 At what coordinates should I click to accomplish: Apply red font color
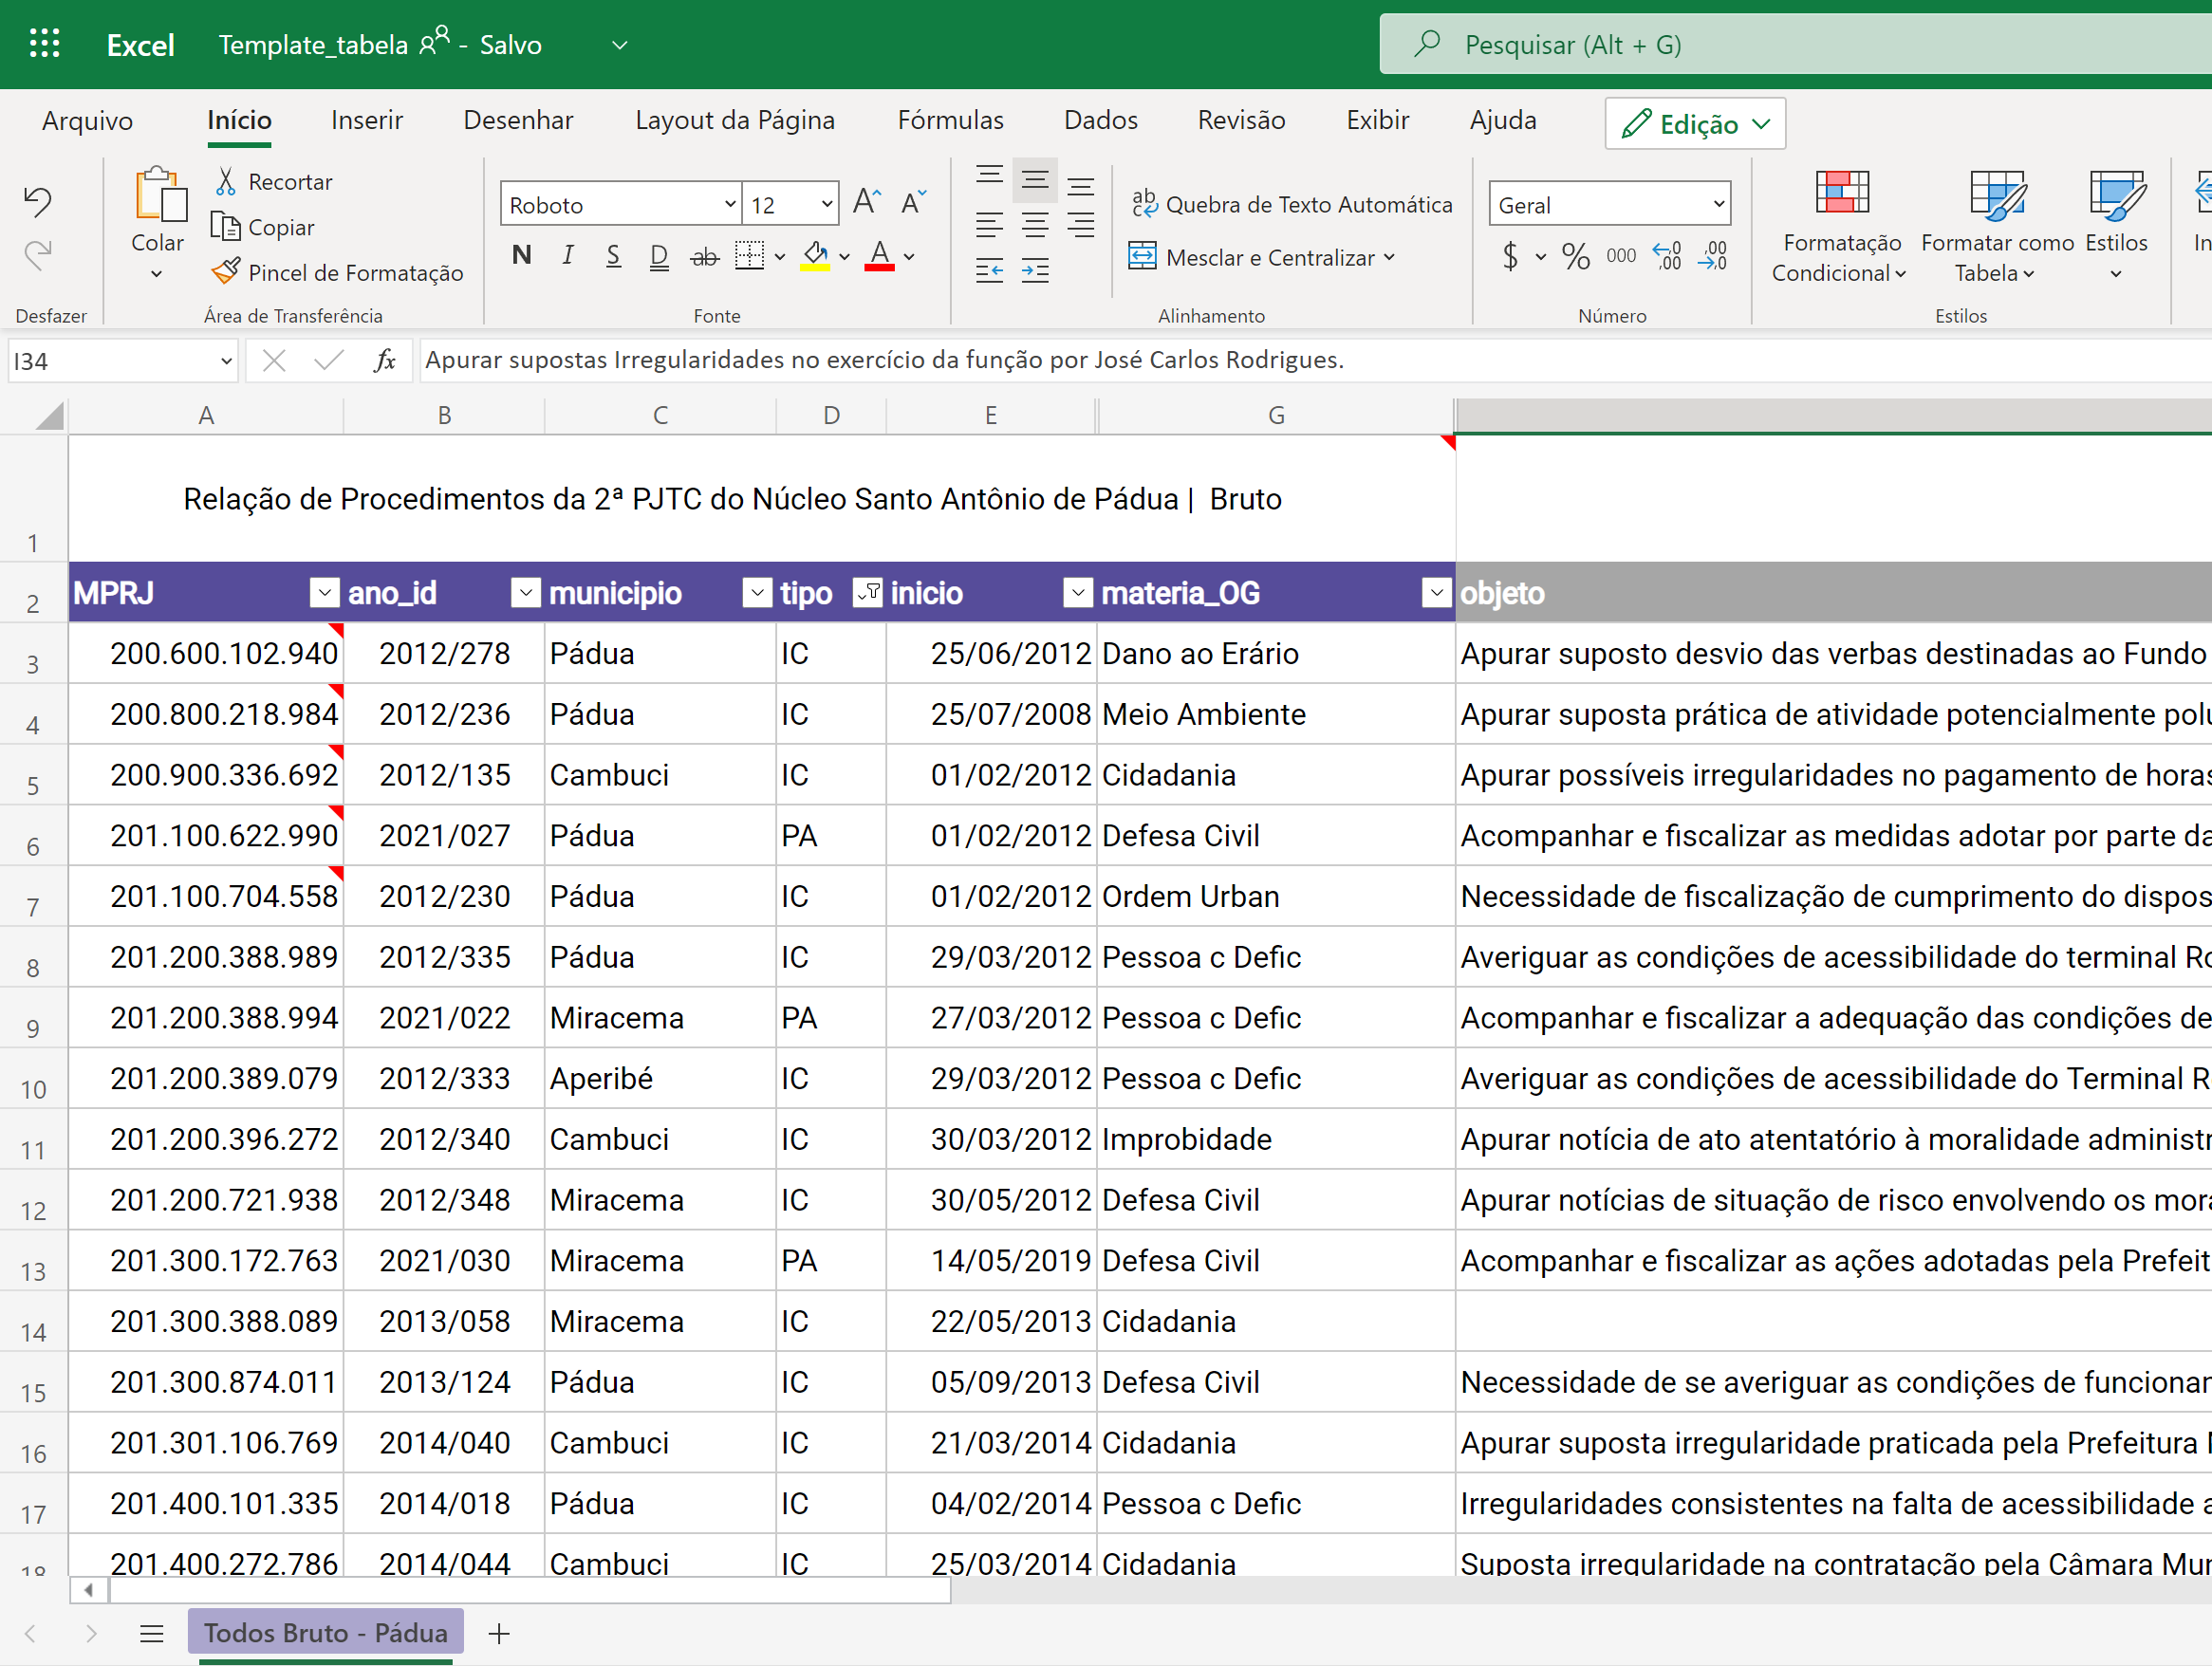879,256
